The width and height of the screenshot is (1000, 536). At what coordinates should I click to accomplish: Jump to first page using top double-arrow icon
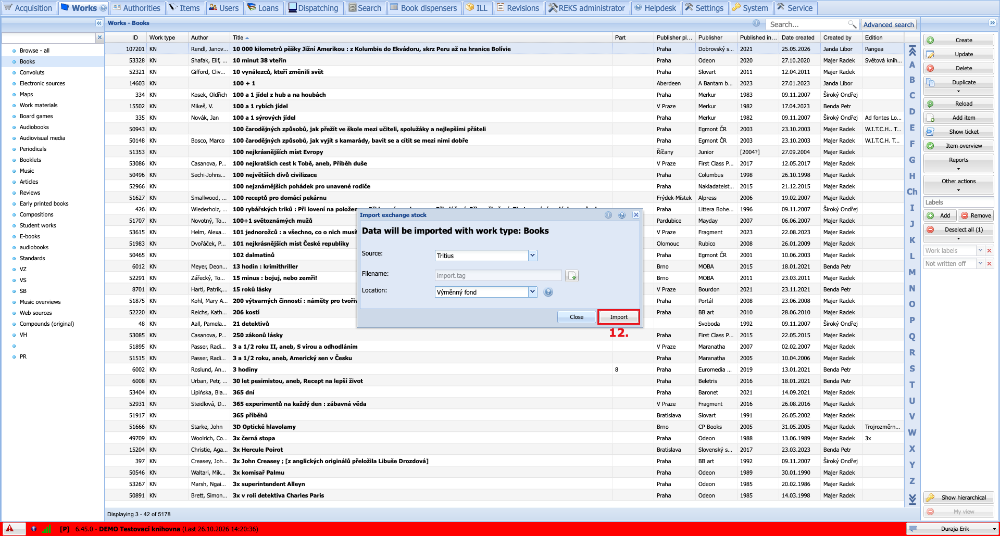pyautogui.click(x=912, y=50)
